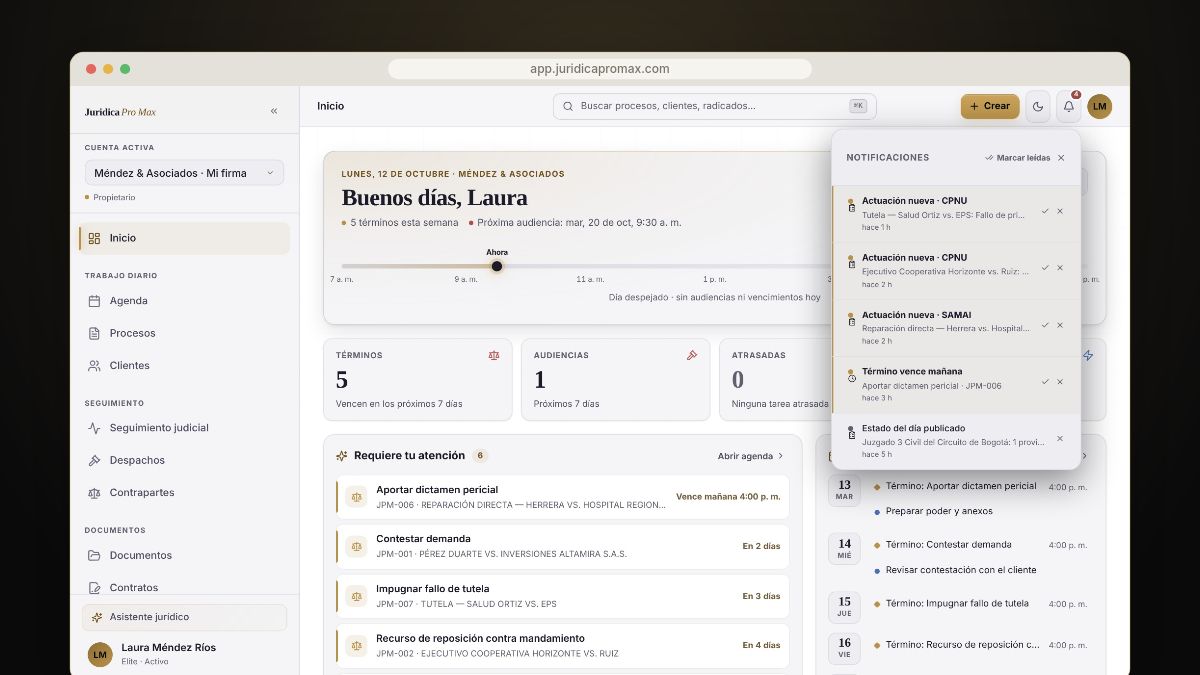Click the browser address bar app.juridicapromax.com

point(600,69)
